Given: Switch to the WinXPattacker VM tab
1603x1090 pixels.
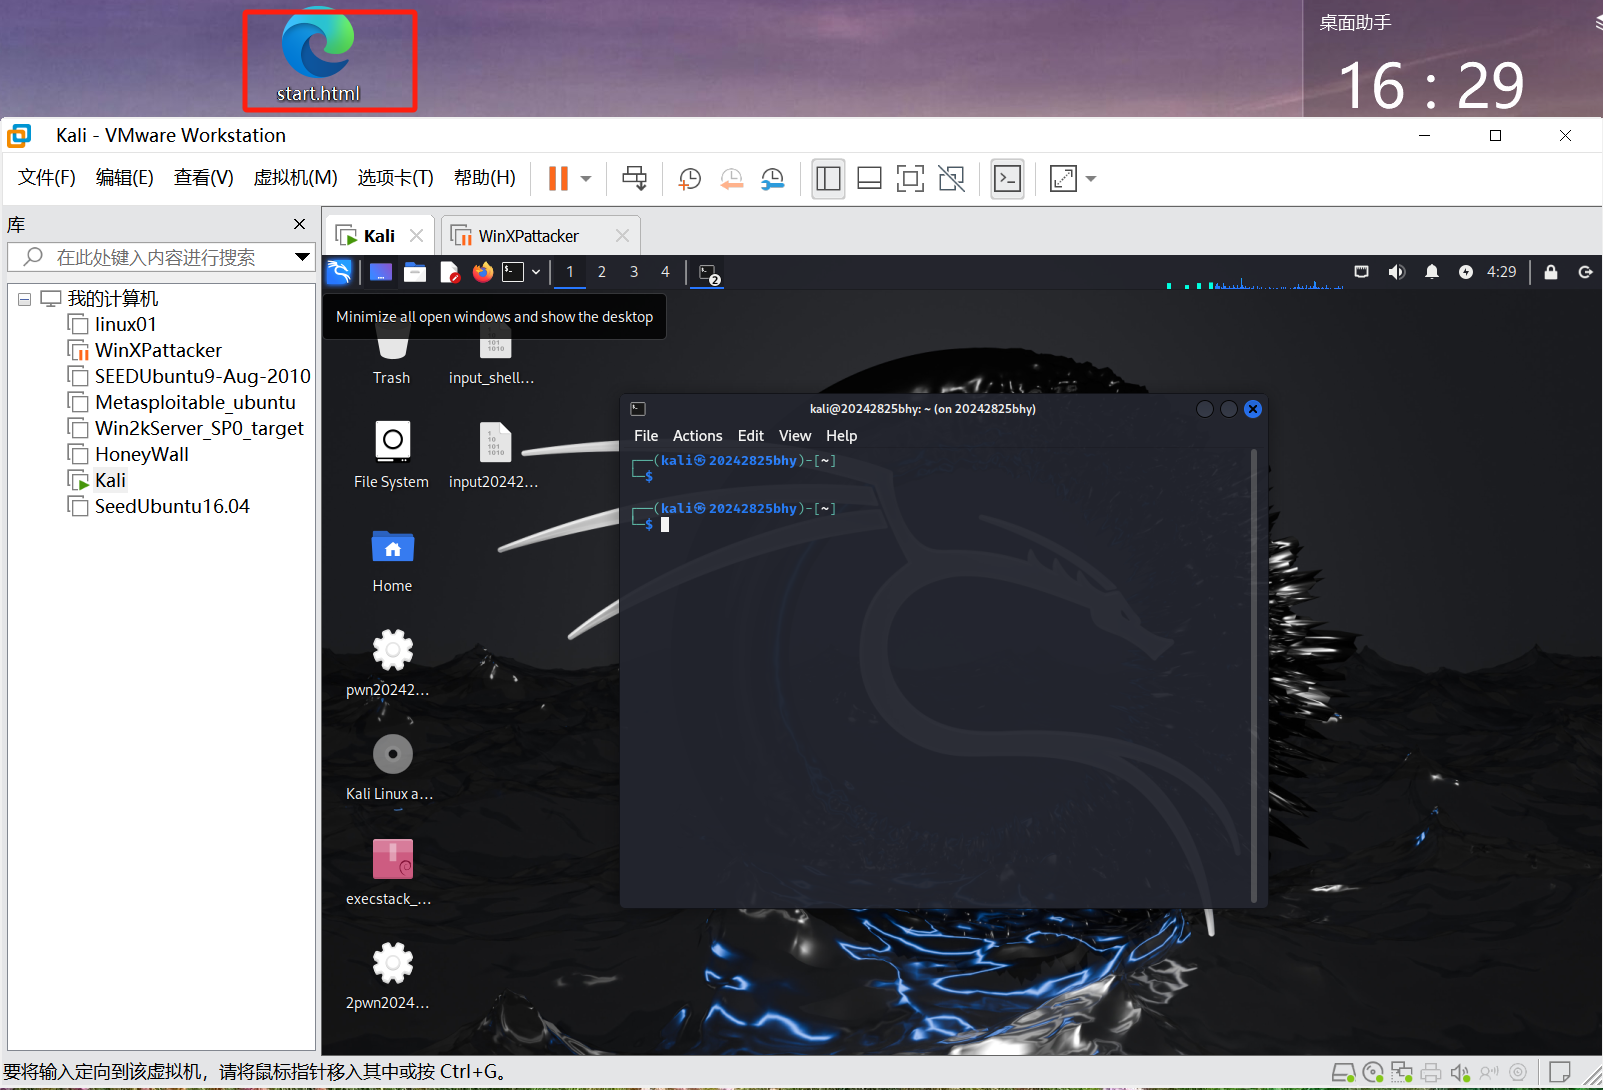Looking at the screenshot, I should [527, 236].
